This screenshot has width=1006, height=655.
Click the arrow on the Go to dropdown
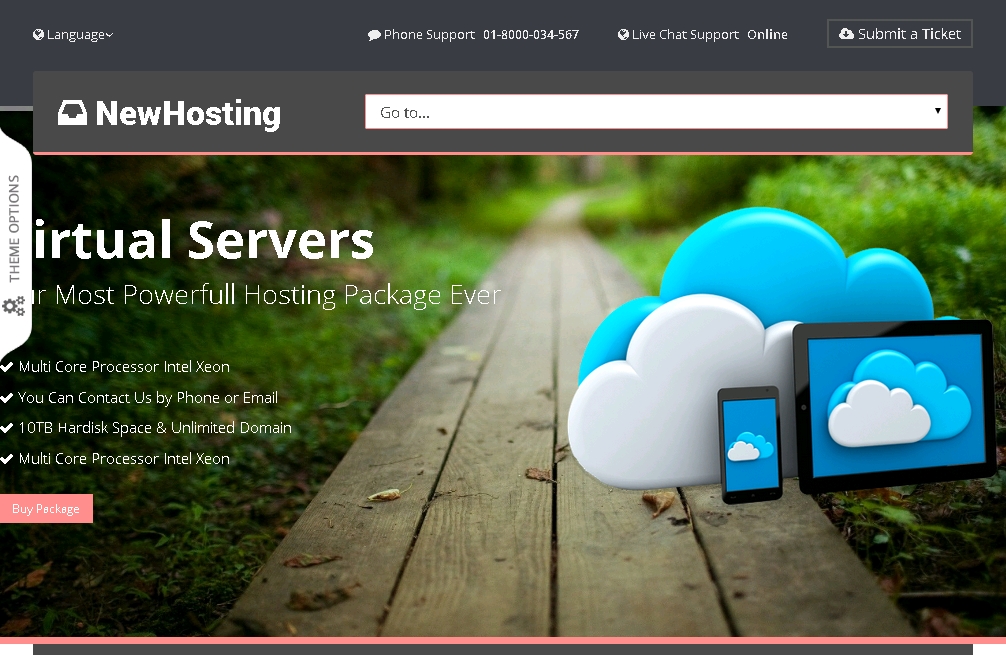point(937,111)
